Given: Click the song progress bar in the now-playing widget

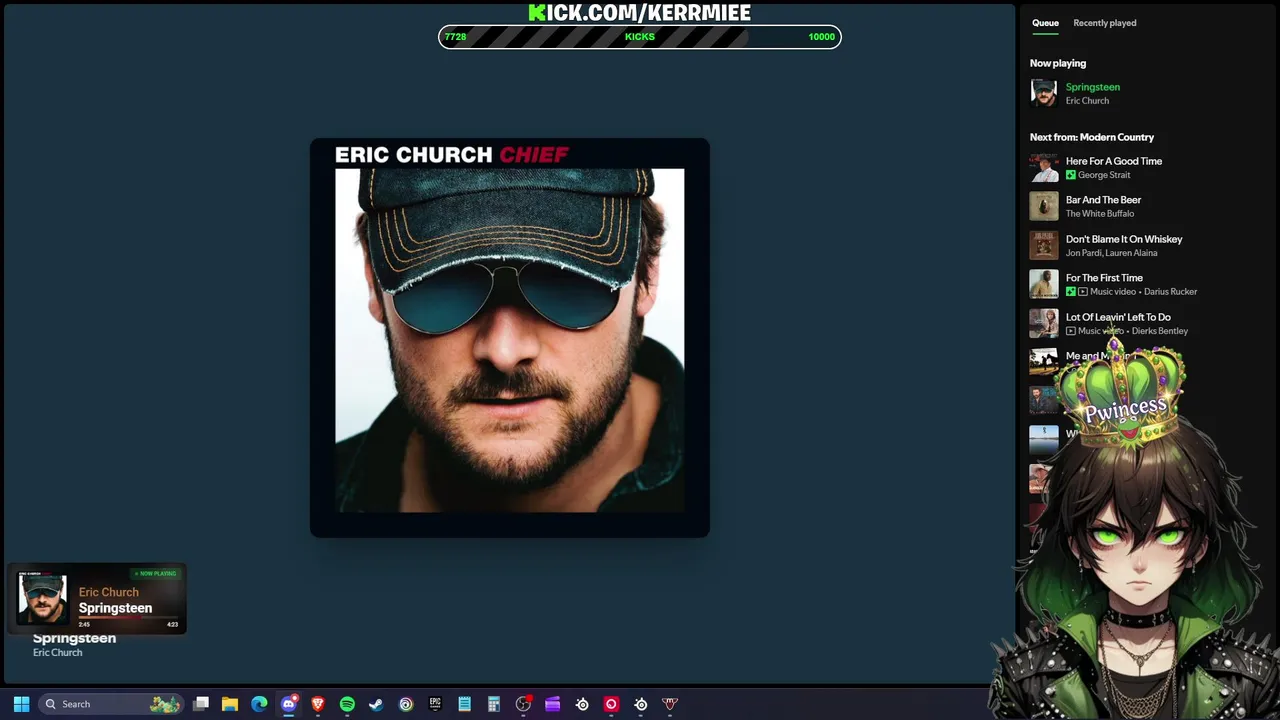Looking at the screenshot, I should tap(128, 617).
